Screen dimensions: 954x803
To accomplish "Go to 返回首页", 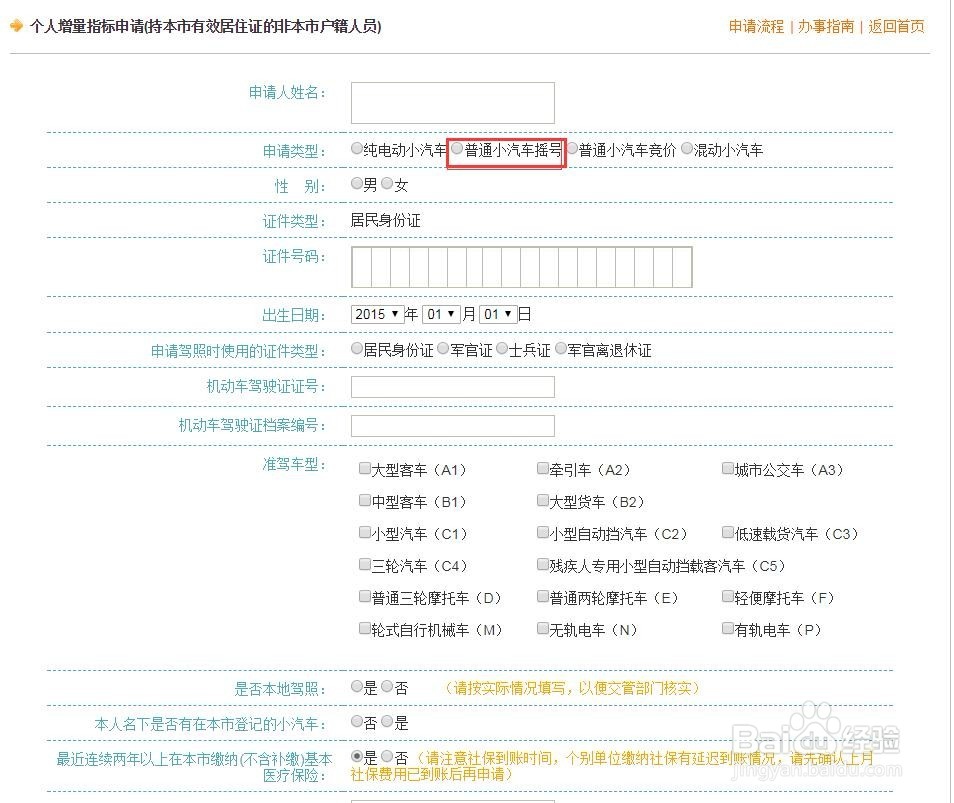I will [897, 27].
